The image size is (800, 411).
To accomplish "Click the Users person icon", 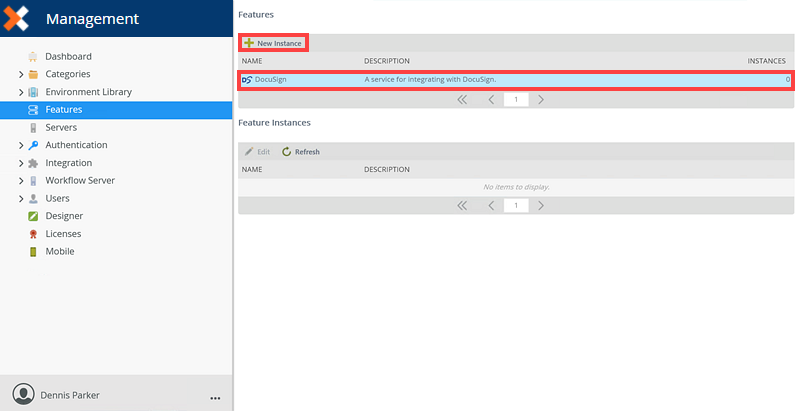I will pos(33,198).
